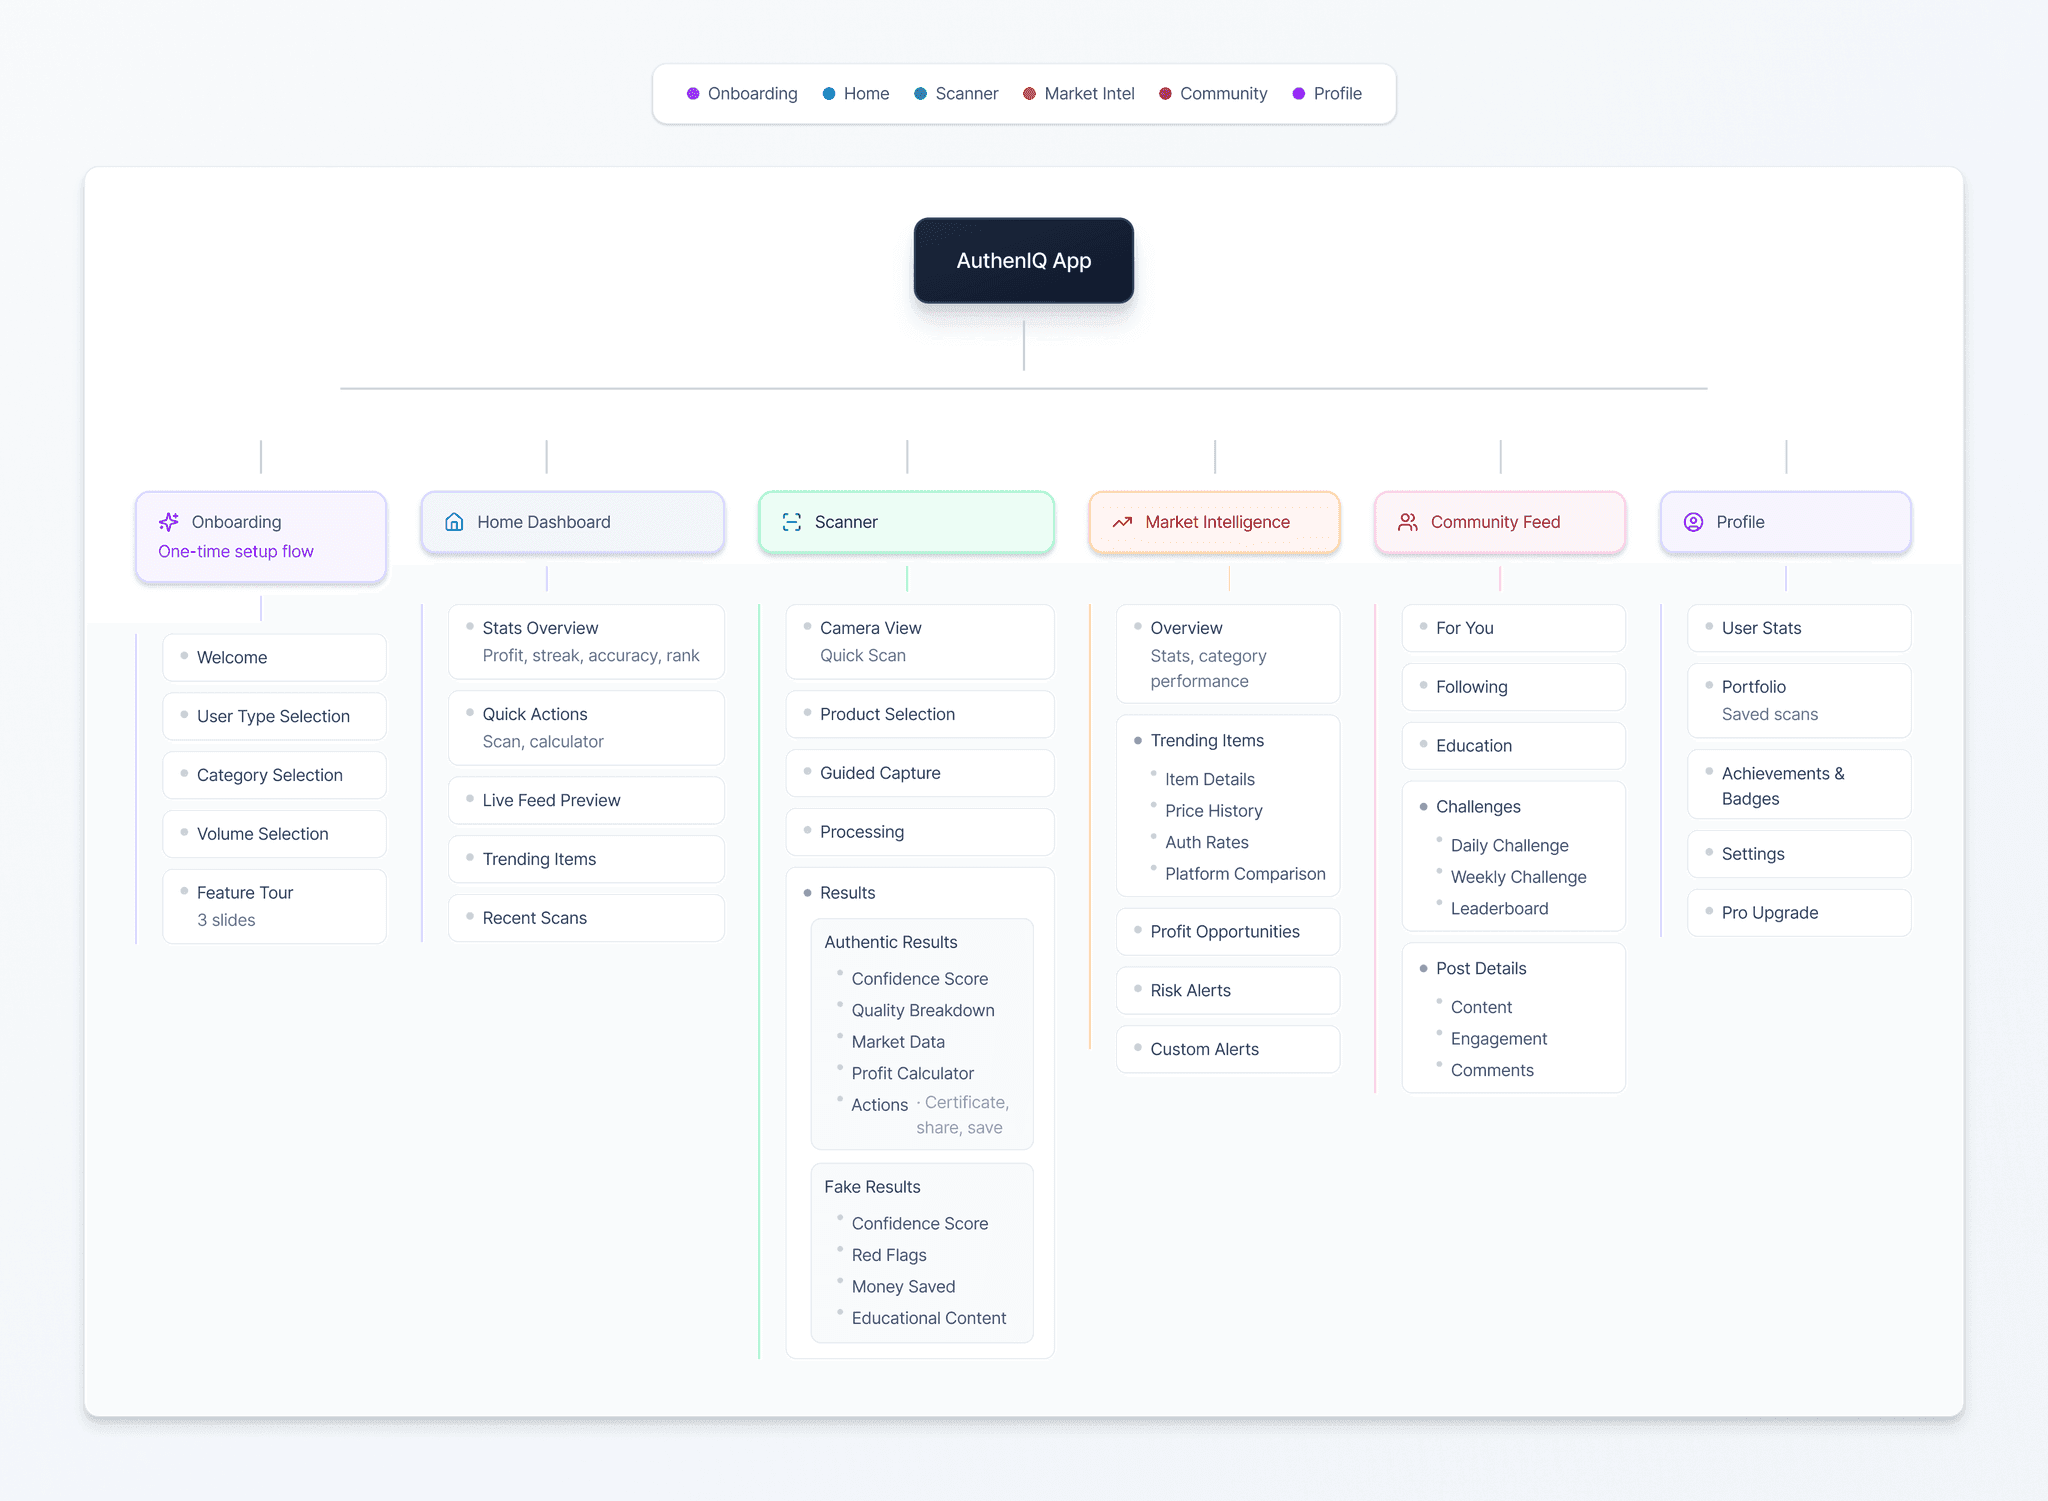Click Authentic Results heading
This screenshot has width=2048, height=1501.
pos(891,943)
